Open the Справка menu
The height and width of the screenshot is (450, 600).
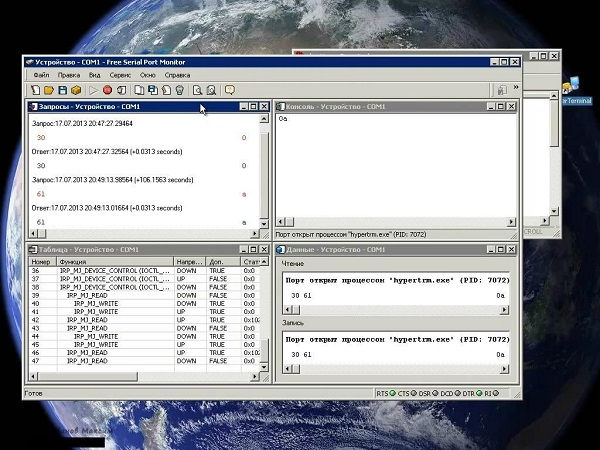tap(177, 75)
